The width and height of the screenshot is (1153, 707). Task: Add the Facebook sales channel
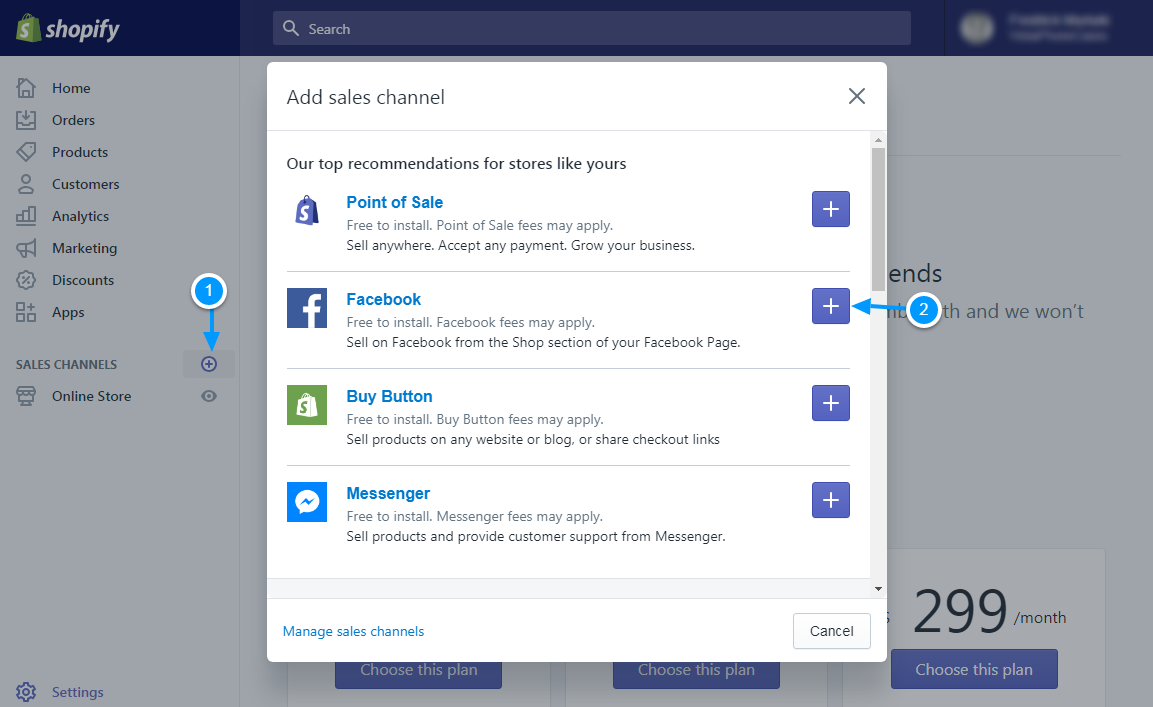click(x=831, y=306)
